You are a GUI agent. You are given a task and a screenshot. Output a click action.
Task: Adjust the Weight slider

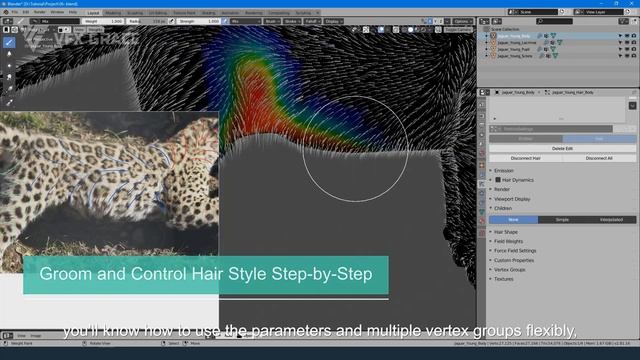[x=102, y=21]
